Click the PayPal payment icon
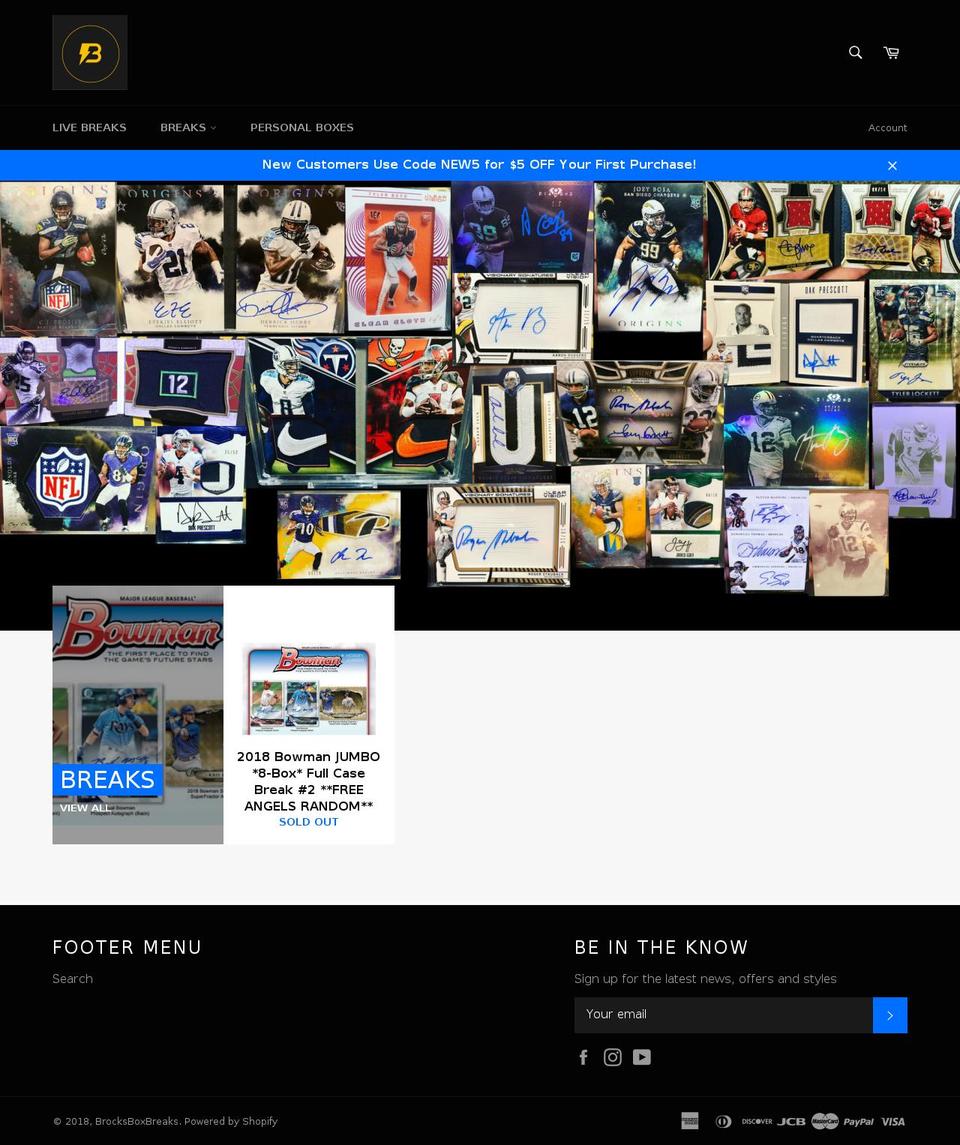The image size is (960, 1145). tap(859, 1122)
